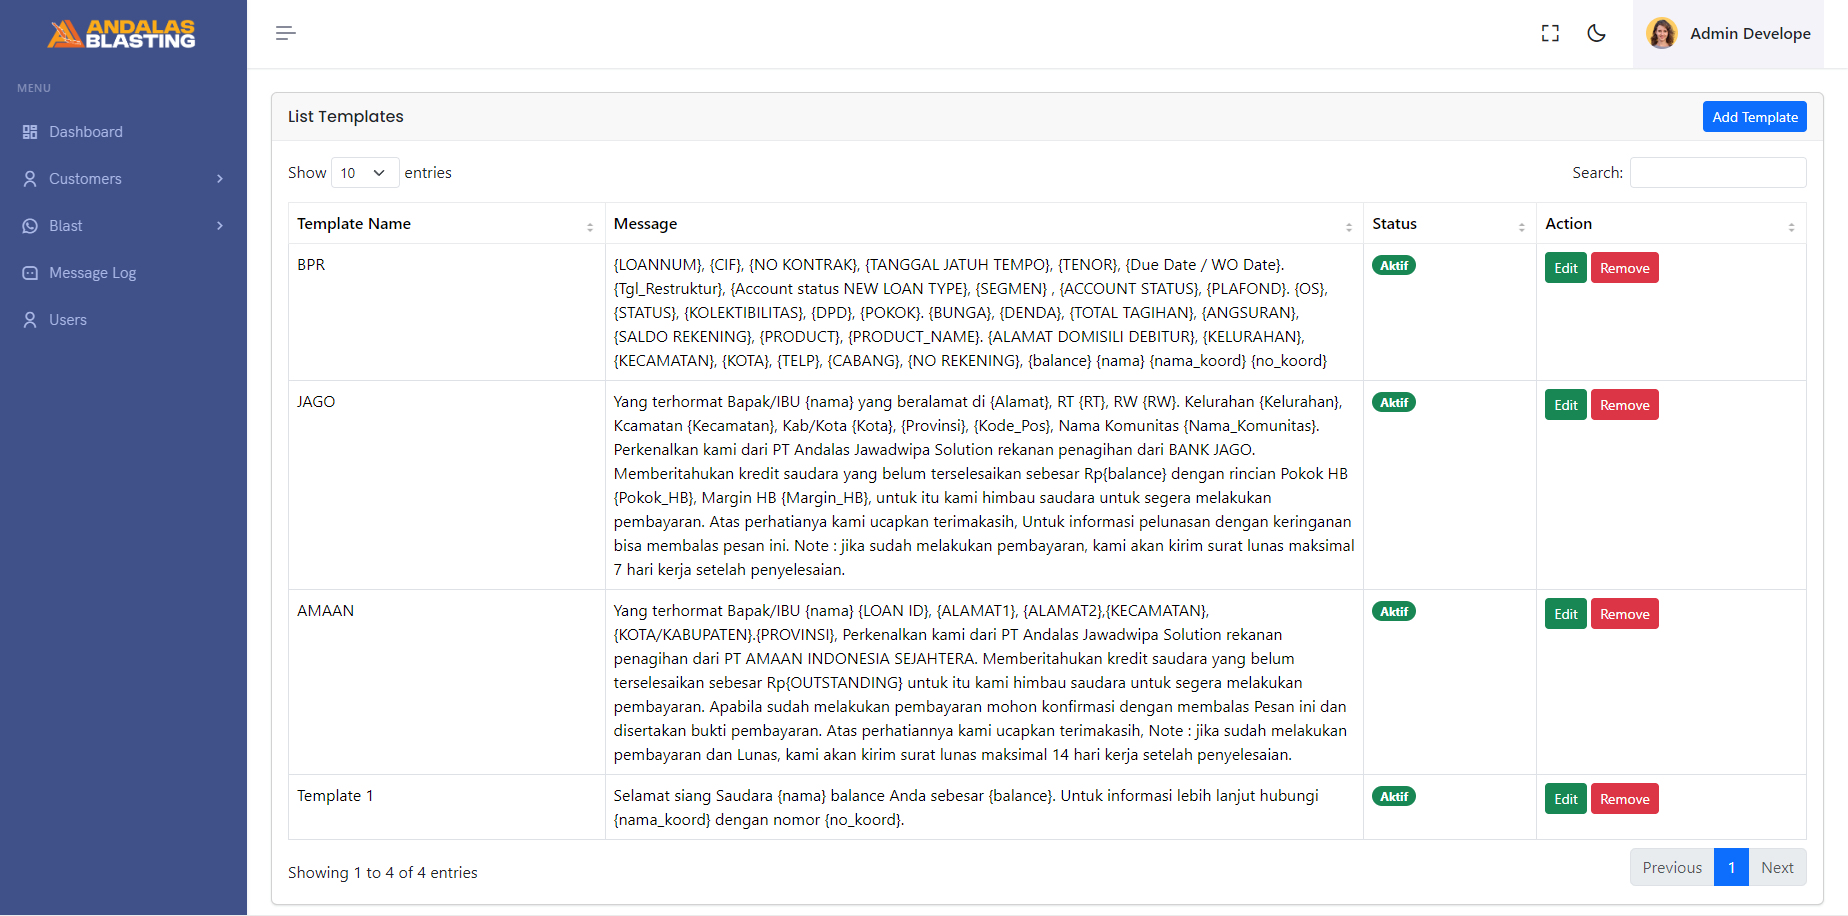
Task: Toggle dark mode with the moon icon
Action: pyautogui.click(x=1597, y=33)
